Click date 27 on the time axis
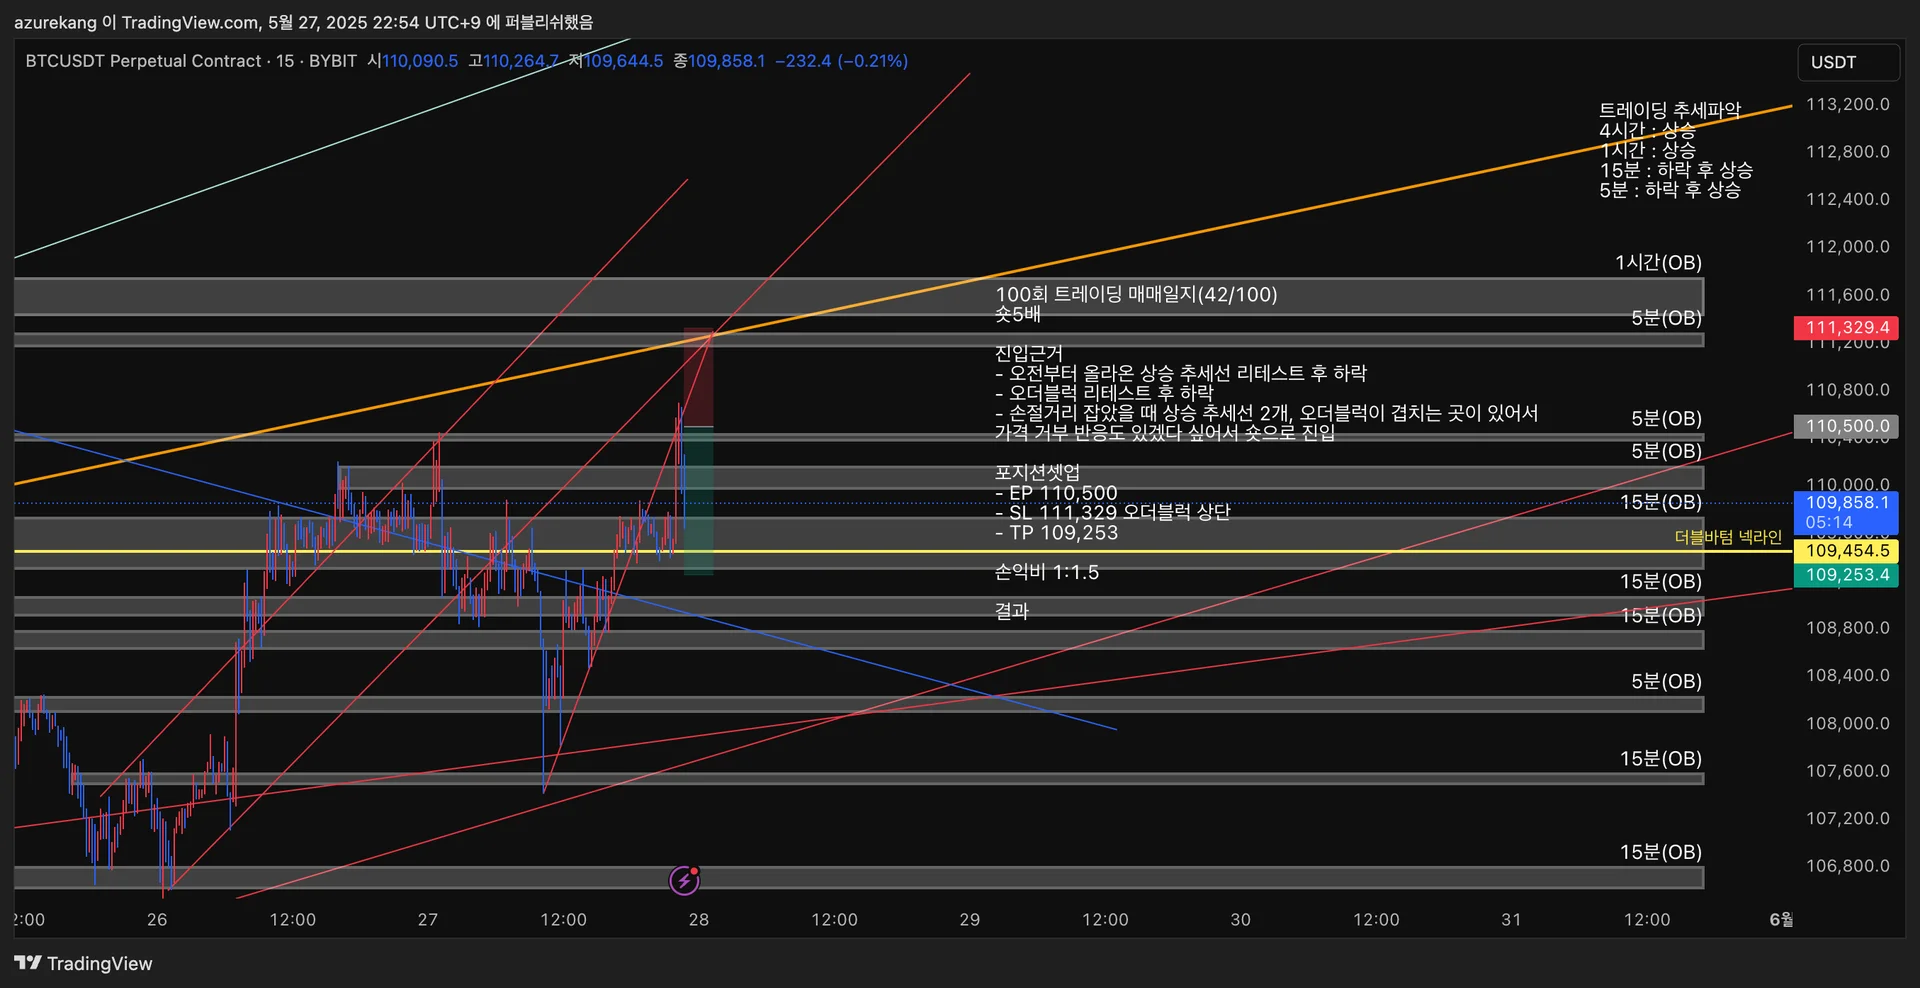This screenshot has height=988, width=1920. pos(428,920)
